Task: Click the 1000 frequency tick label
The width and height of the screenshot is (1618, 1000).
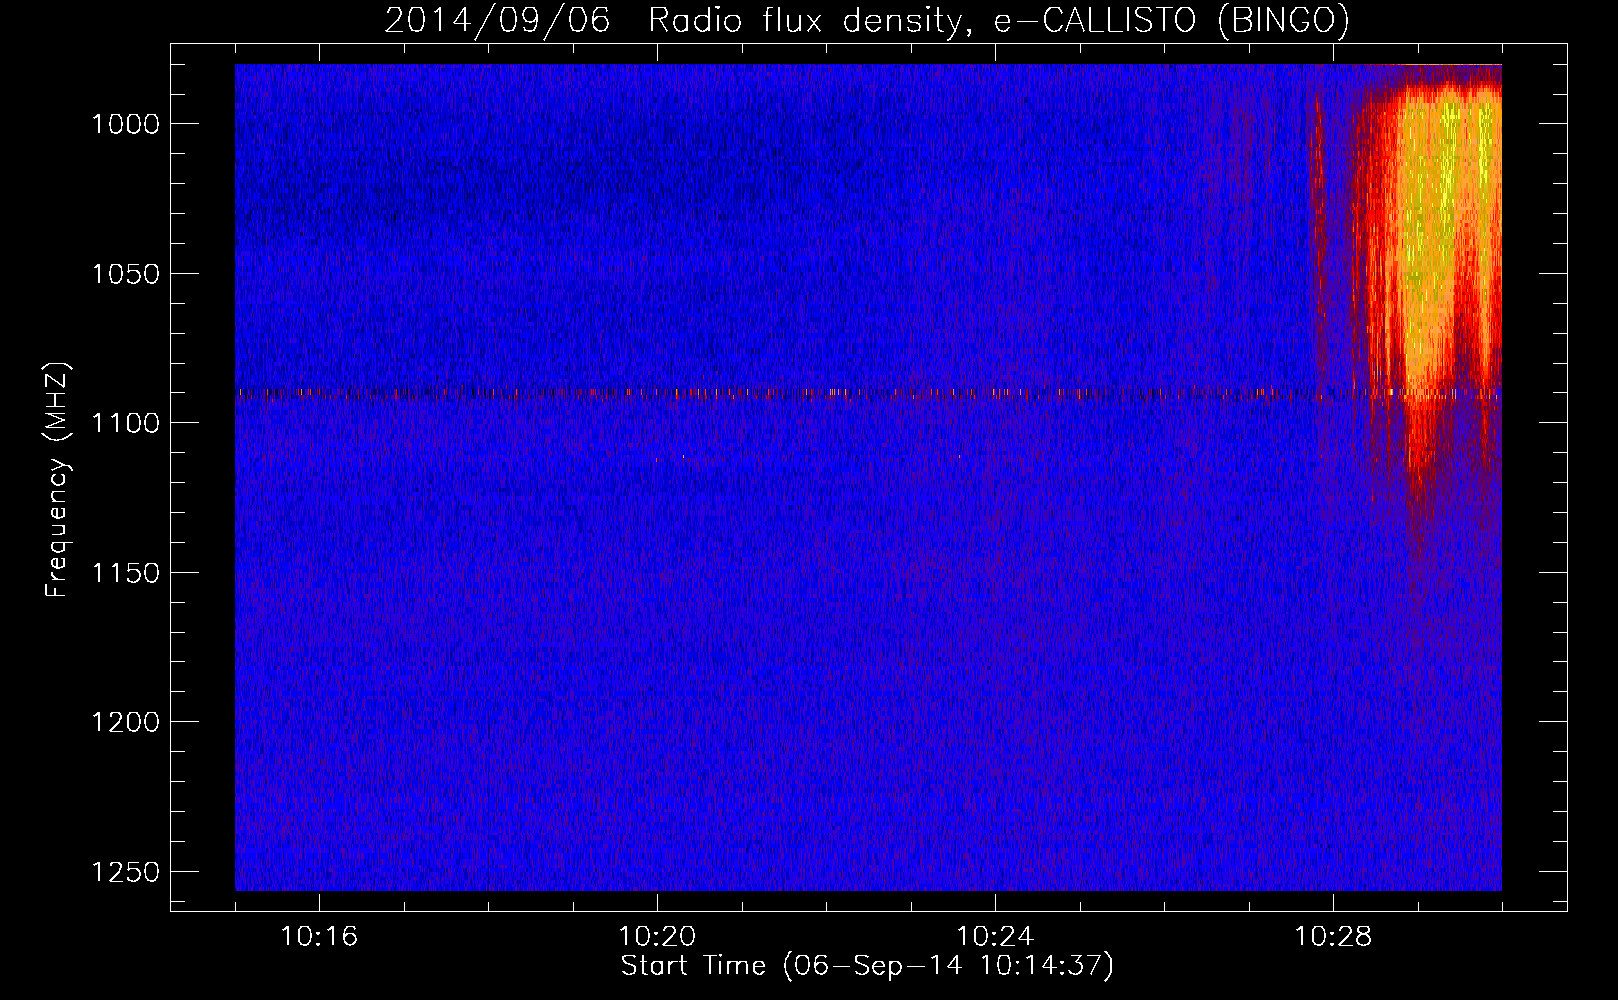Action: click(126, 124)
